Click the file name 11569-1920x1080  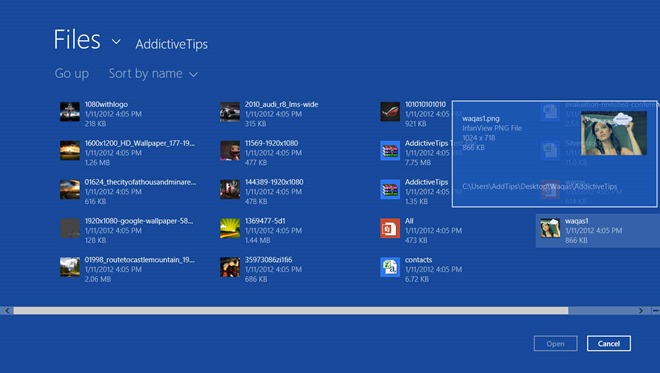pos(271,143)
